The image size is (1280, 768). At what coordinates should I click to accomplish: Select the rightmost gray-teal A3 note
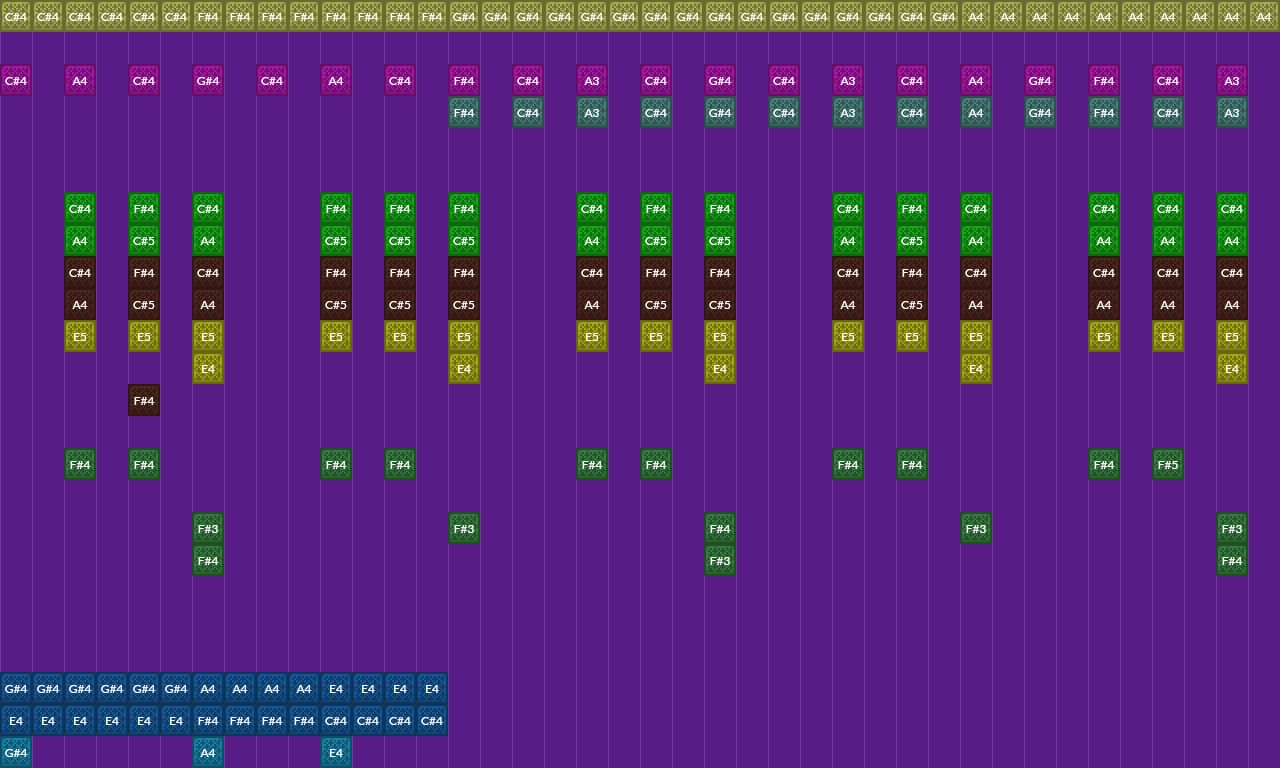pyautogui.click(x=1232, y=113)
